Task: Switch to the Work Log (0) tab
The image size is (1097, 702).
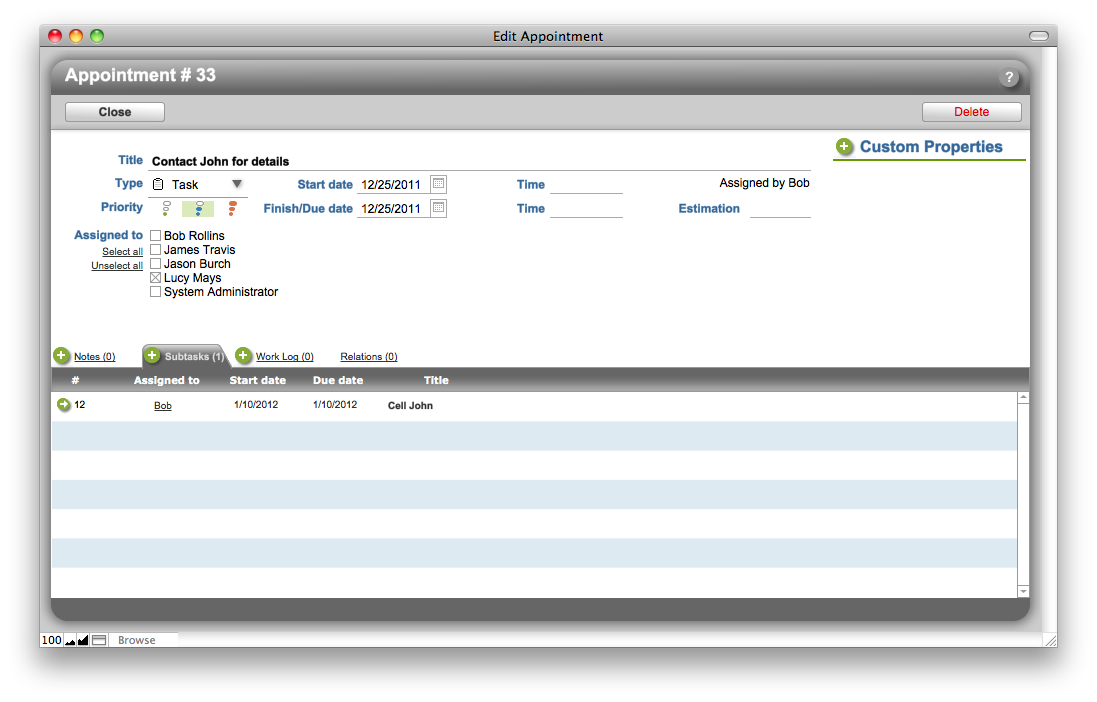Action: (285, 357)
